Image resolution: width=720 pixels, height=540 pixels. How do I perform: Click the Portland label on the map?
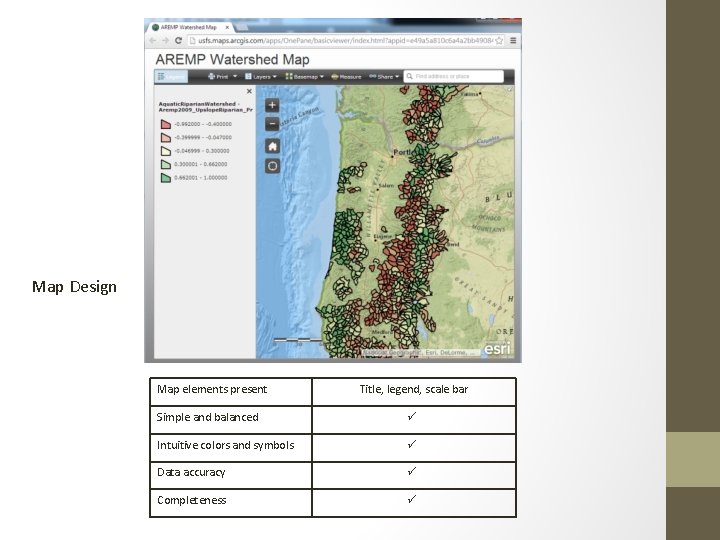(x=403, y=152)
